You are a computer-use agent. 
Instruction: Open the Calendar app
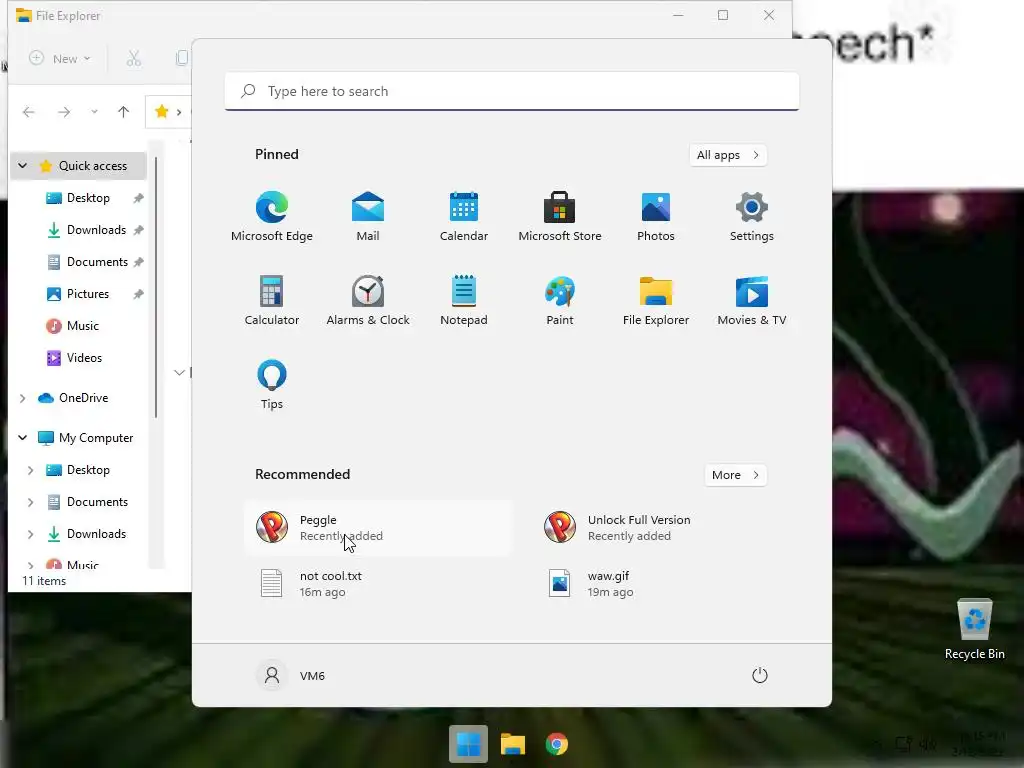[464, 217]
